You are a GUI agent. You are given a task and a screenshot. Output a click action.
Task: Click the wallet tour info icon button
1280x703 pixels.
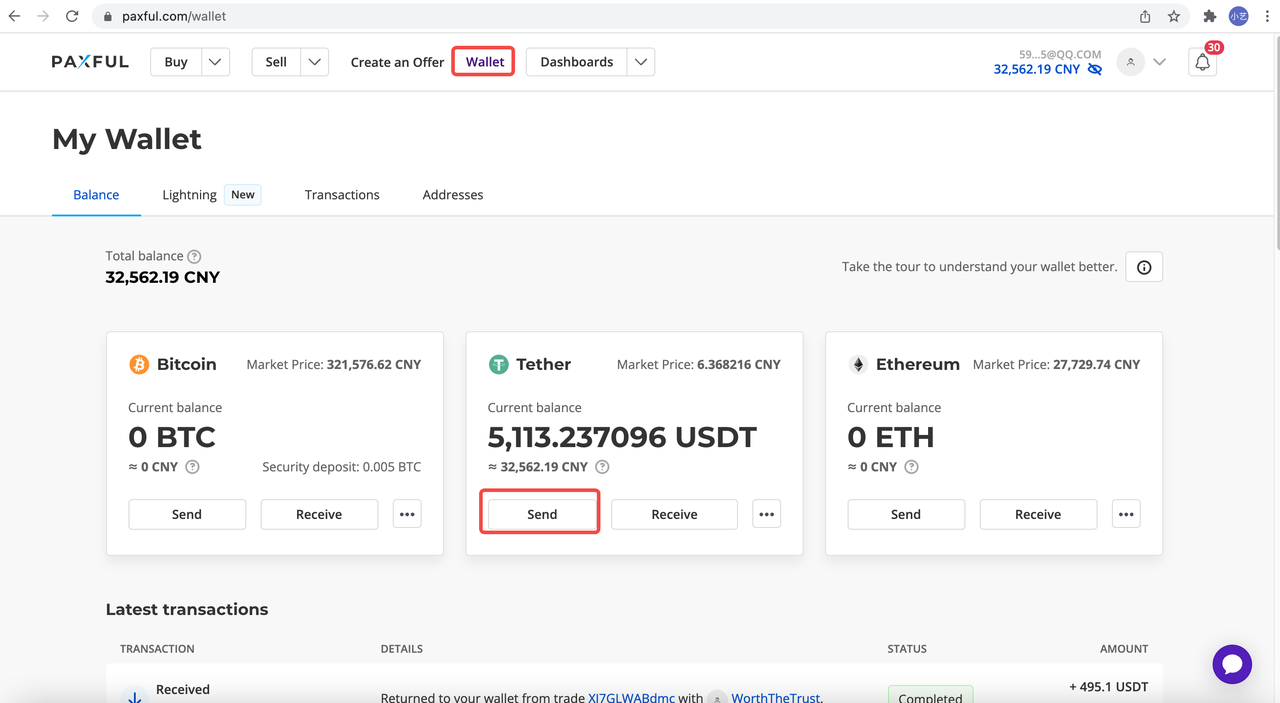tap(1144, 267)
